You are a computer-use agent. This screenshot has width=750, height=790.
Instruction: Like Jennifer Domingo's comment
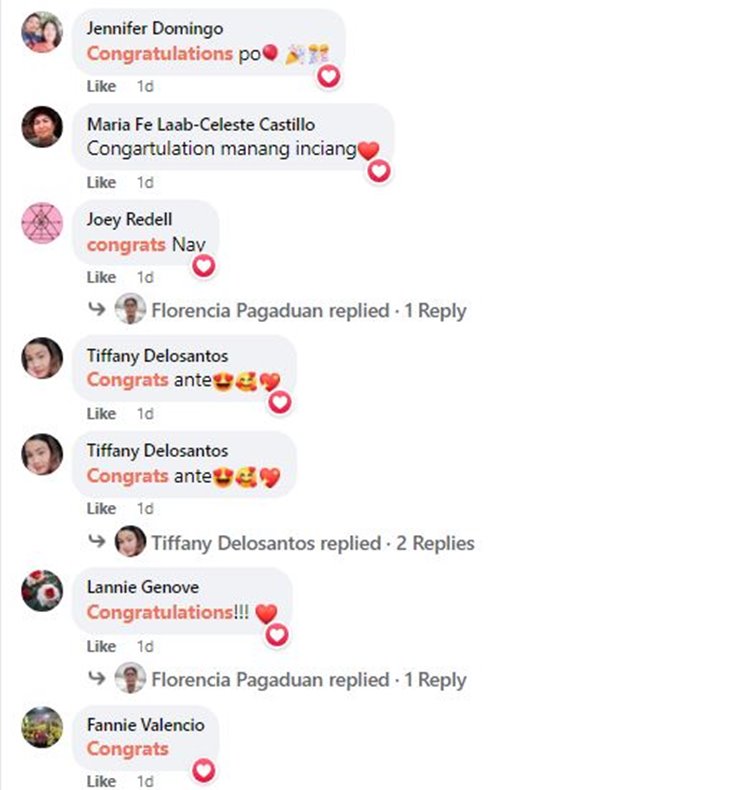click(x=101, y=87)
